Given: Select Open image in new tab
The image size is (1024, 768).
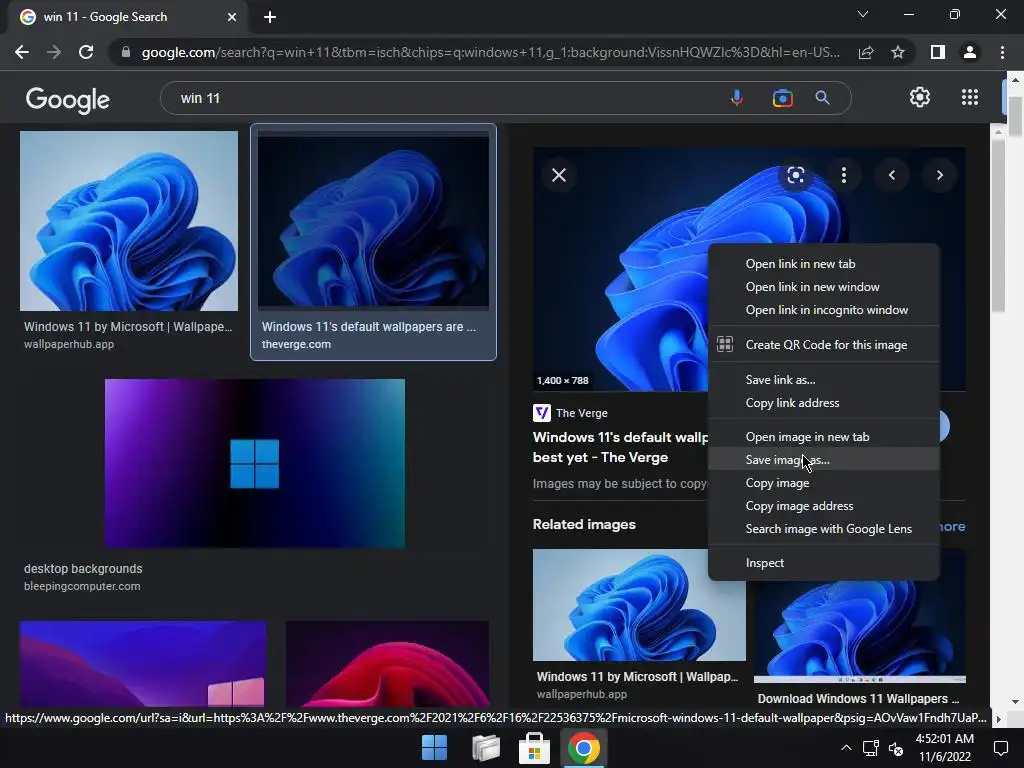Looking at the screenshot, I should [x=824, y=437].
